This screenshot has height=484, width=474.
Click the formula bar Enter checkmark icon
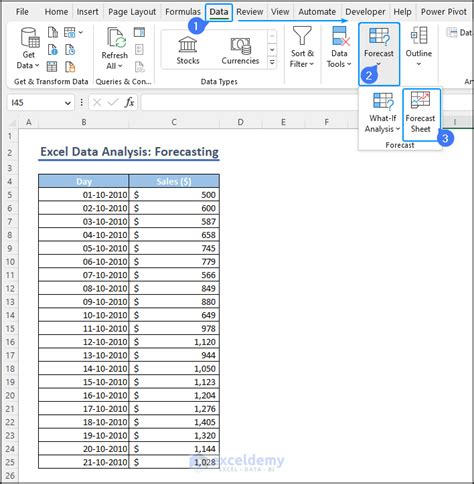point(113,102)
